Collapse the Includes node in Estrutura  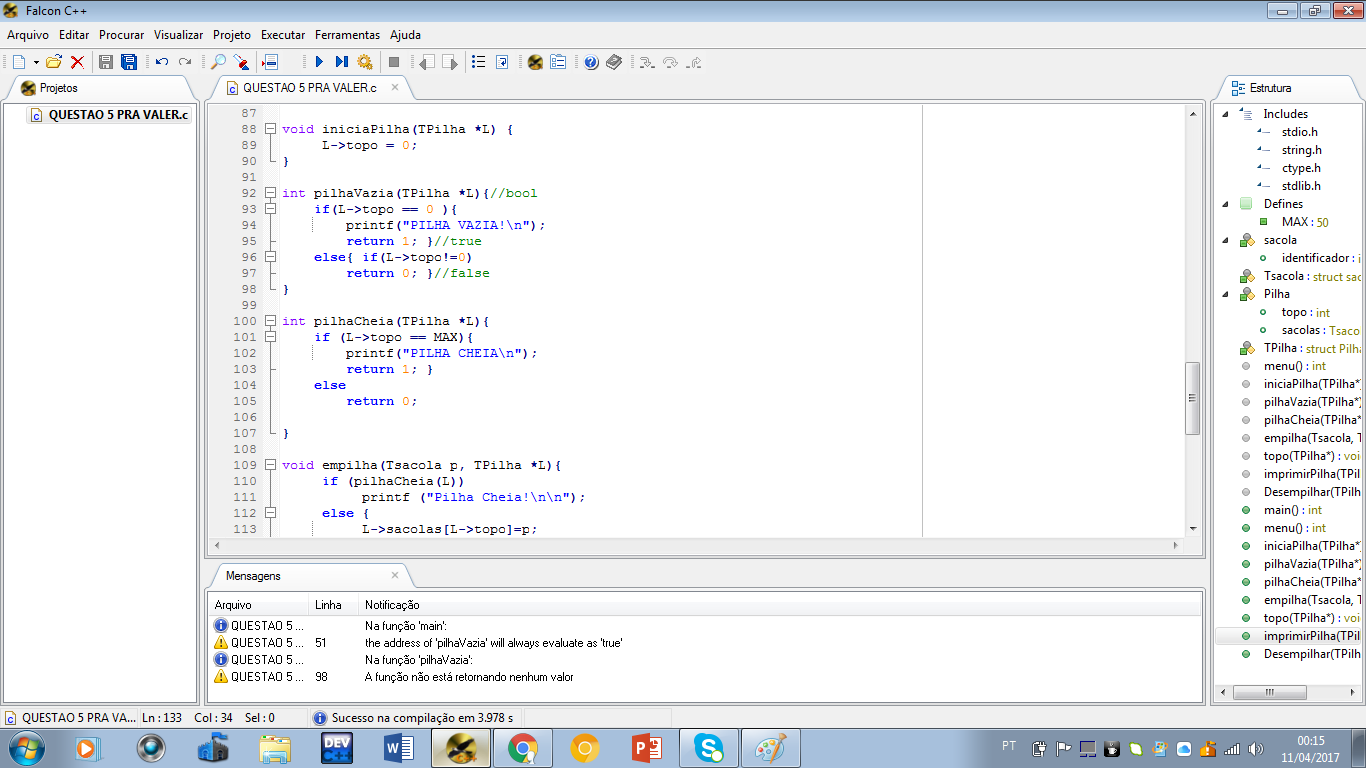click(x=1225, y=113)
